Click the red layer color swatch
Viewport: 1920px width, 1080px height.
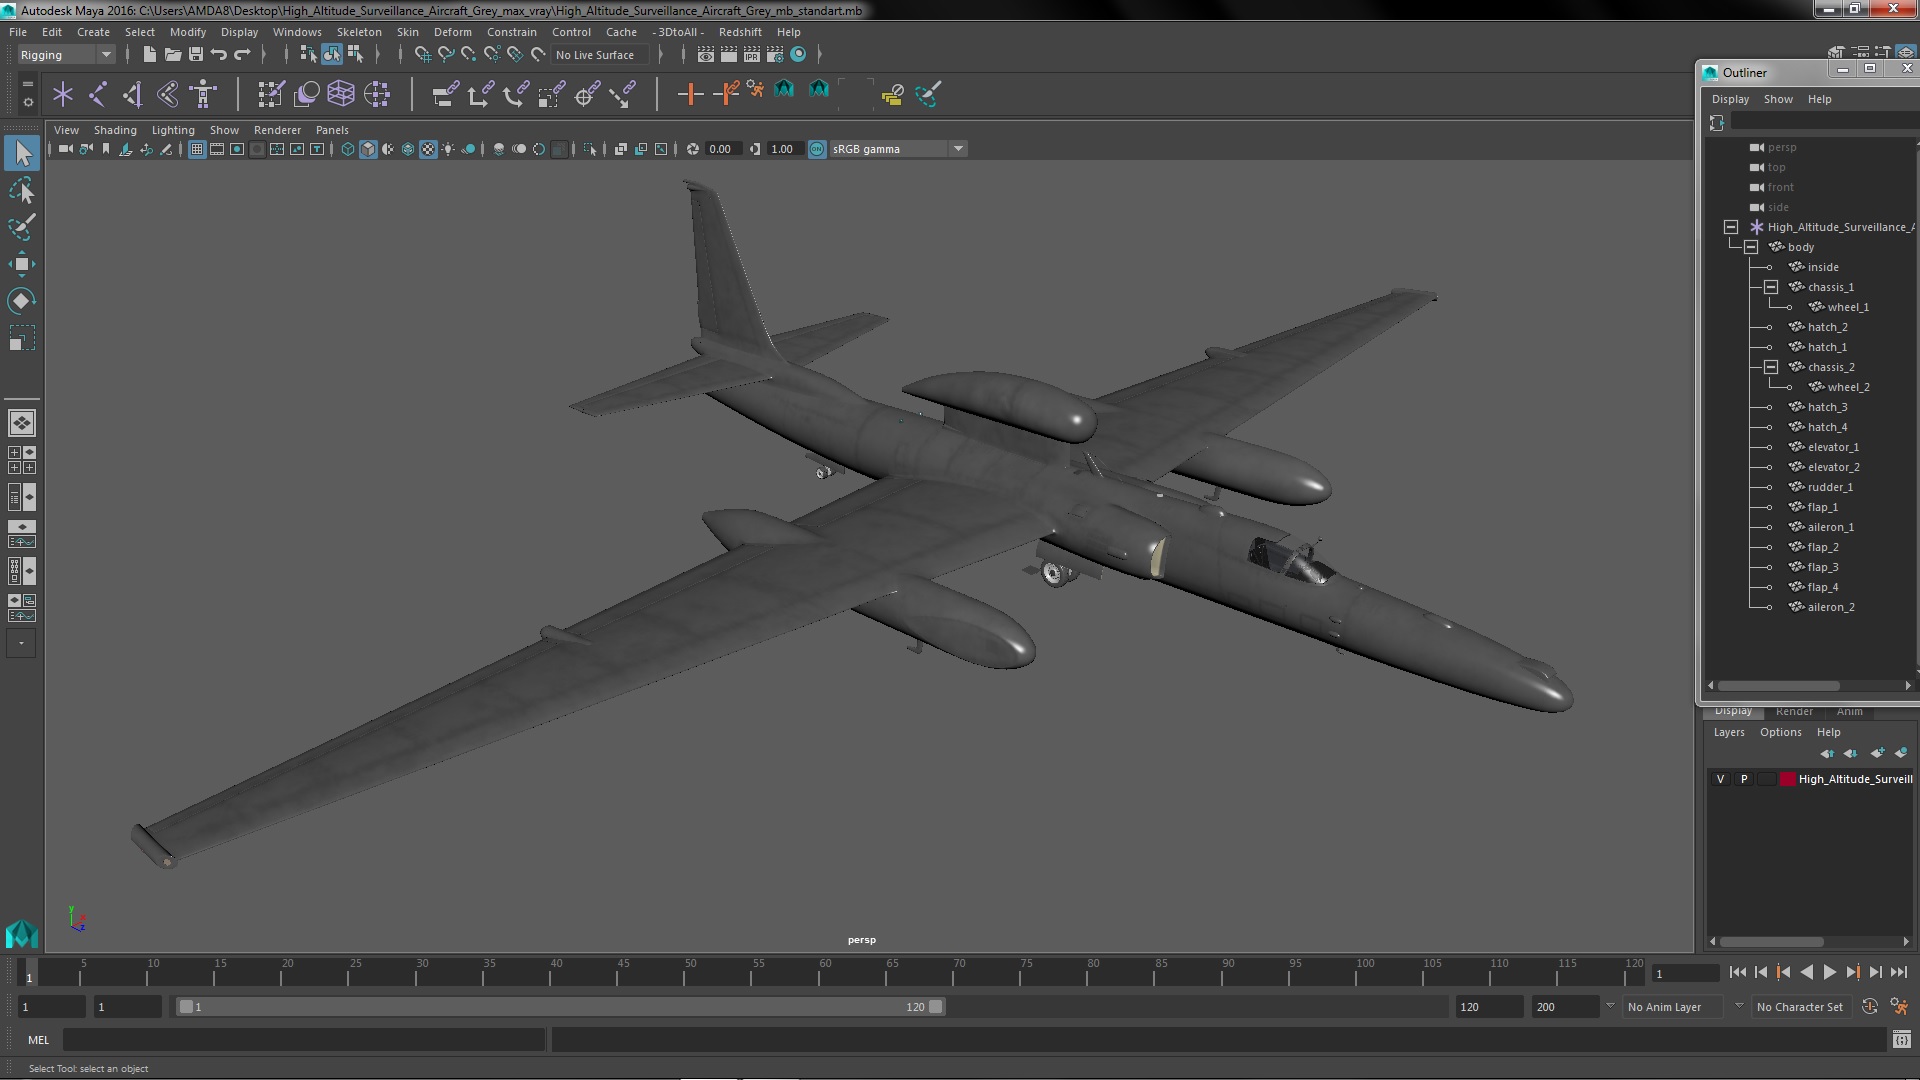tap(1787, 779)
